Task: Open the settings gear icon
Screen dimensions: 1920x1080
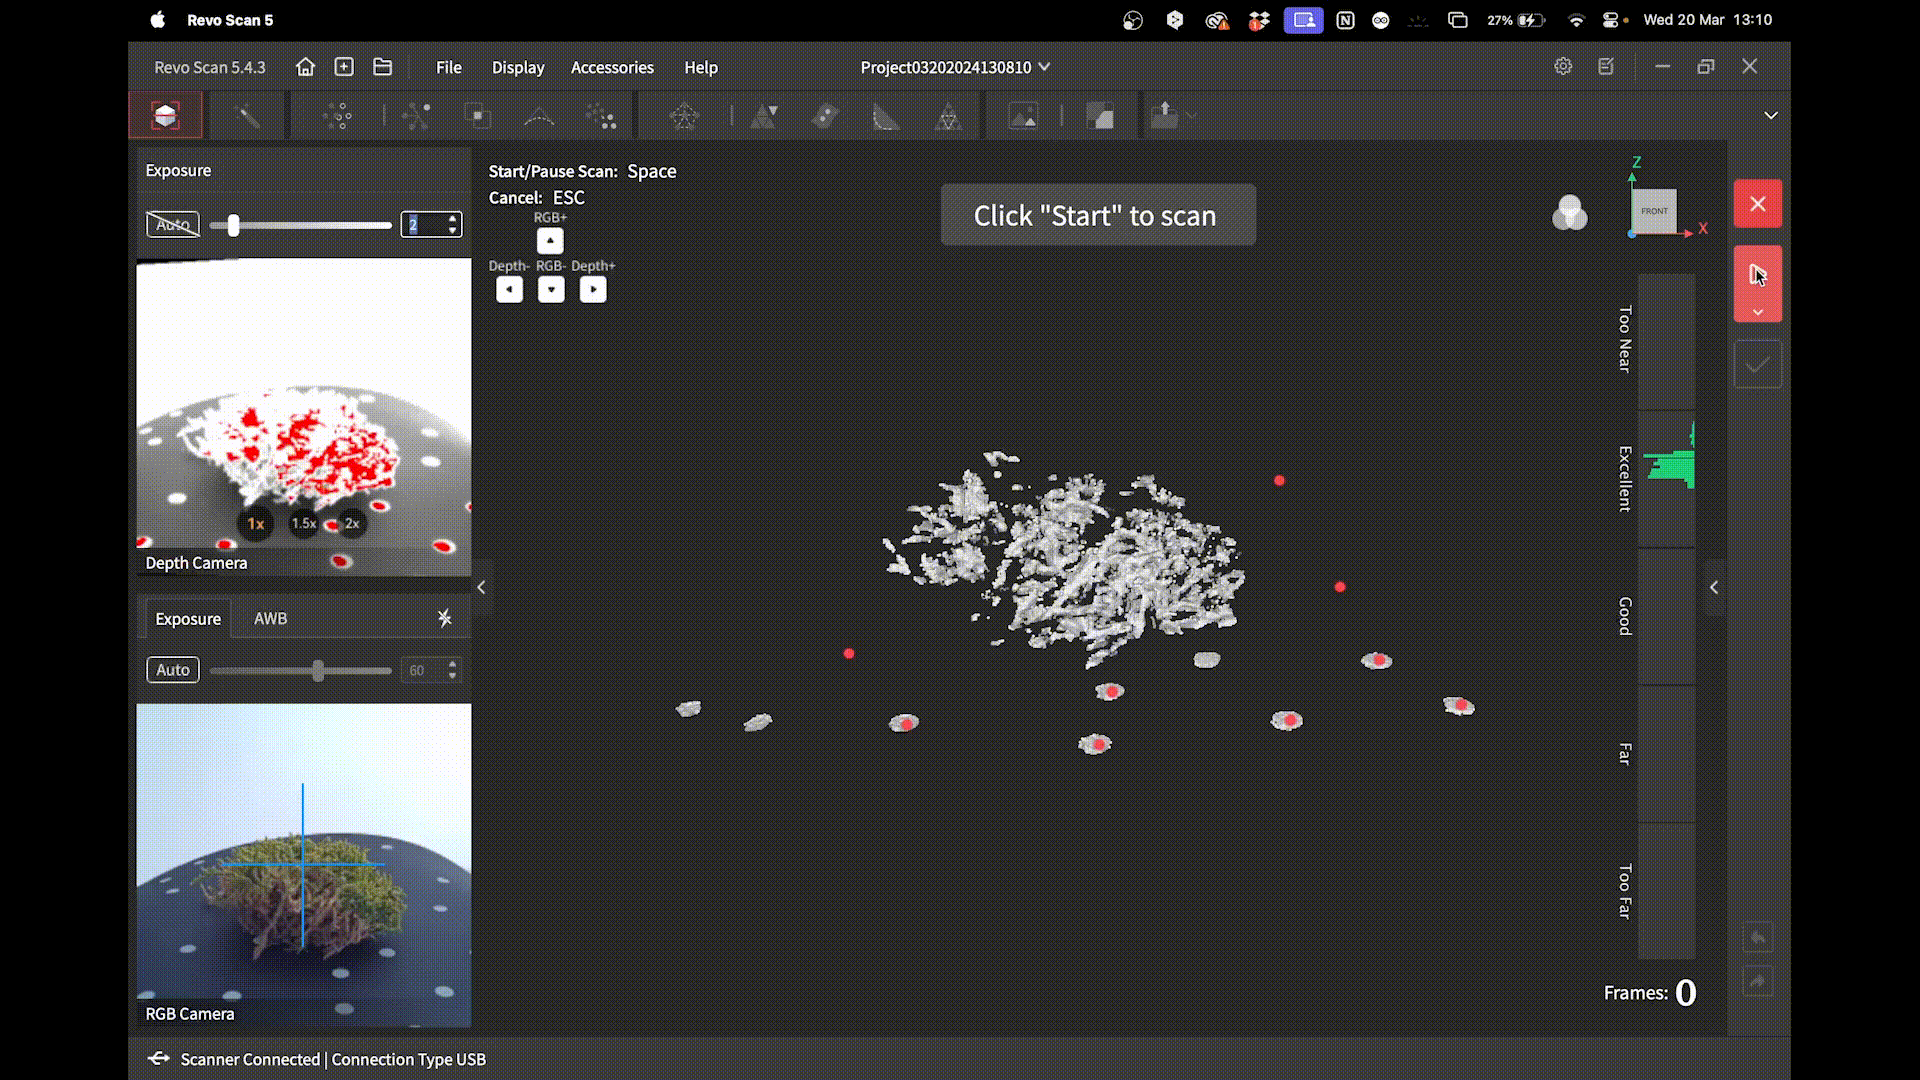Action: 1563,66
